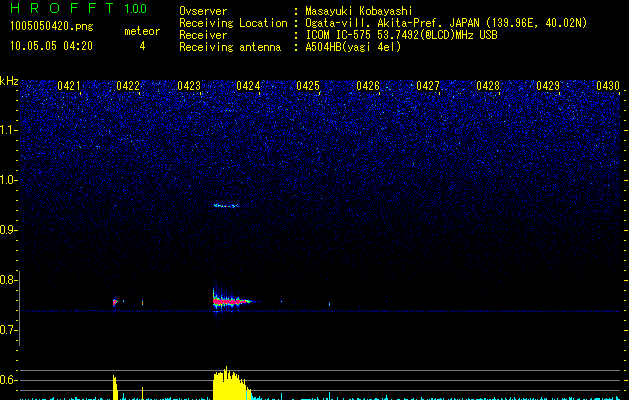The height and width of the screenshot is (400, 629).
Task: Click antenna value A504HB(yagi 4el)
Action: click(x=353, y=47)
